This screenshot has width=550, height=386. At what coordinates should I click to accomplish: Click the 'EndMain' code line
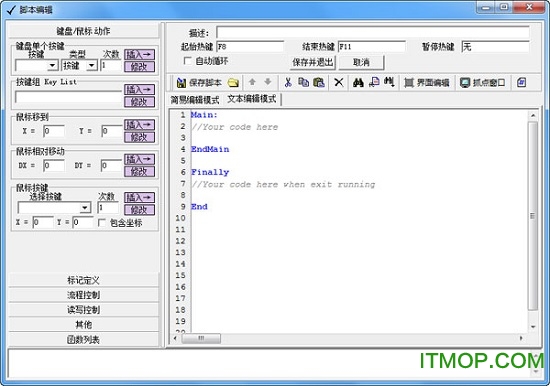[x=210, y=149]
